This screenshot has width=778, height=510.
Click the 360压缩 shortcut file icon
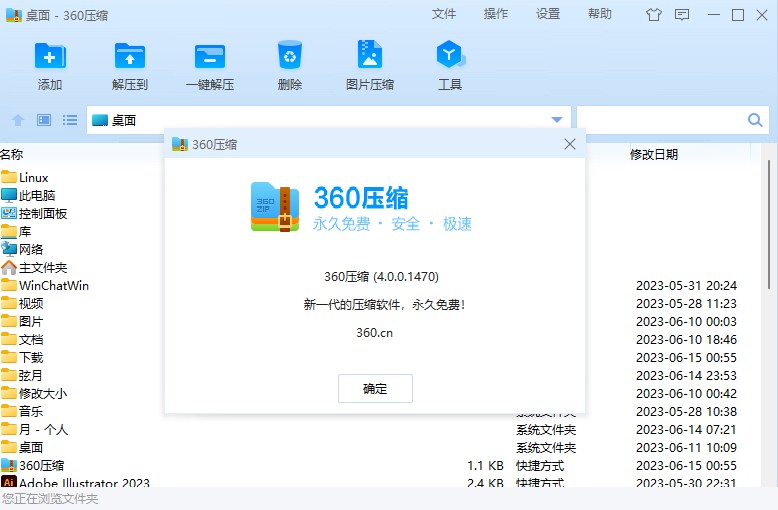(9, 465)
